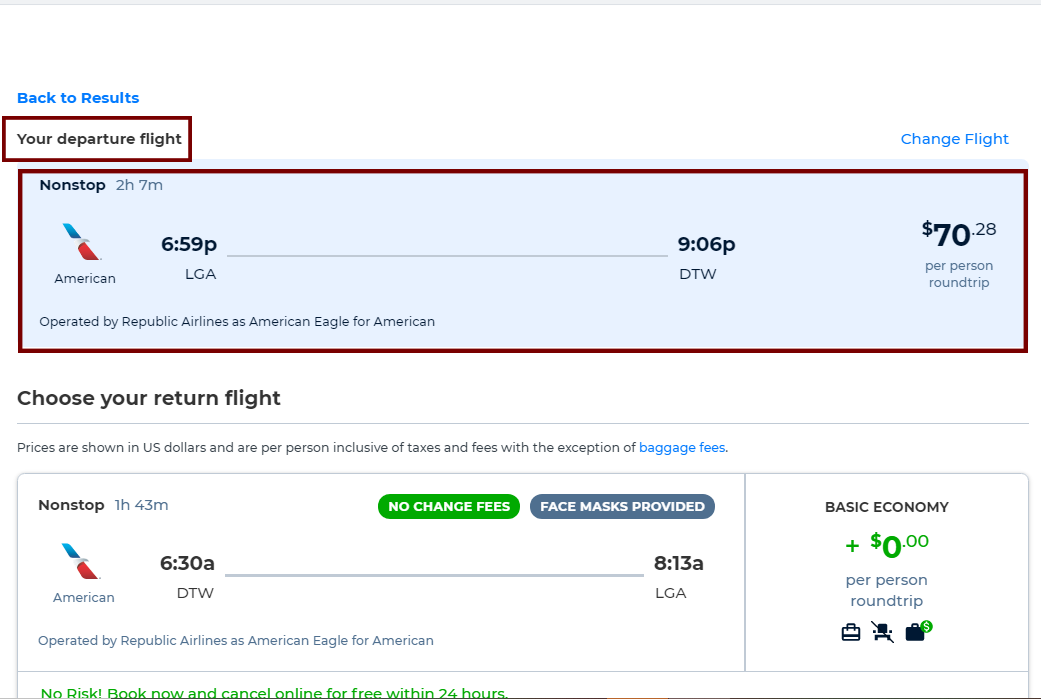Click Your departure flight heading
The image size is (1041, 699).
(99, 139)
